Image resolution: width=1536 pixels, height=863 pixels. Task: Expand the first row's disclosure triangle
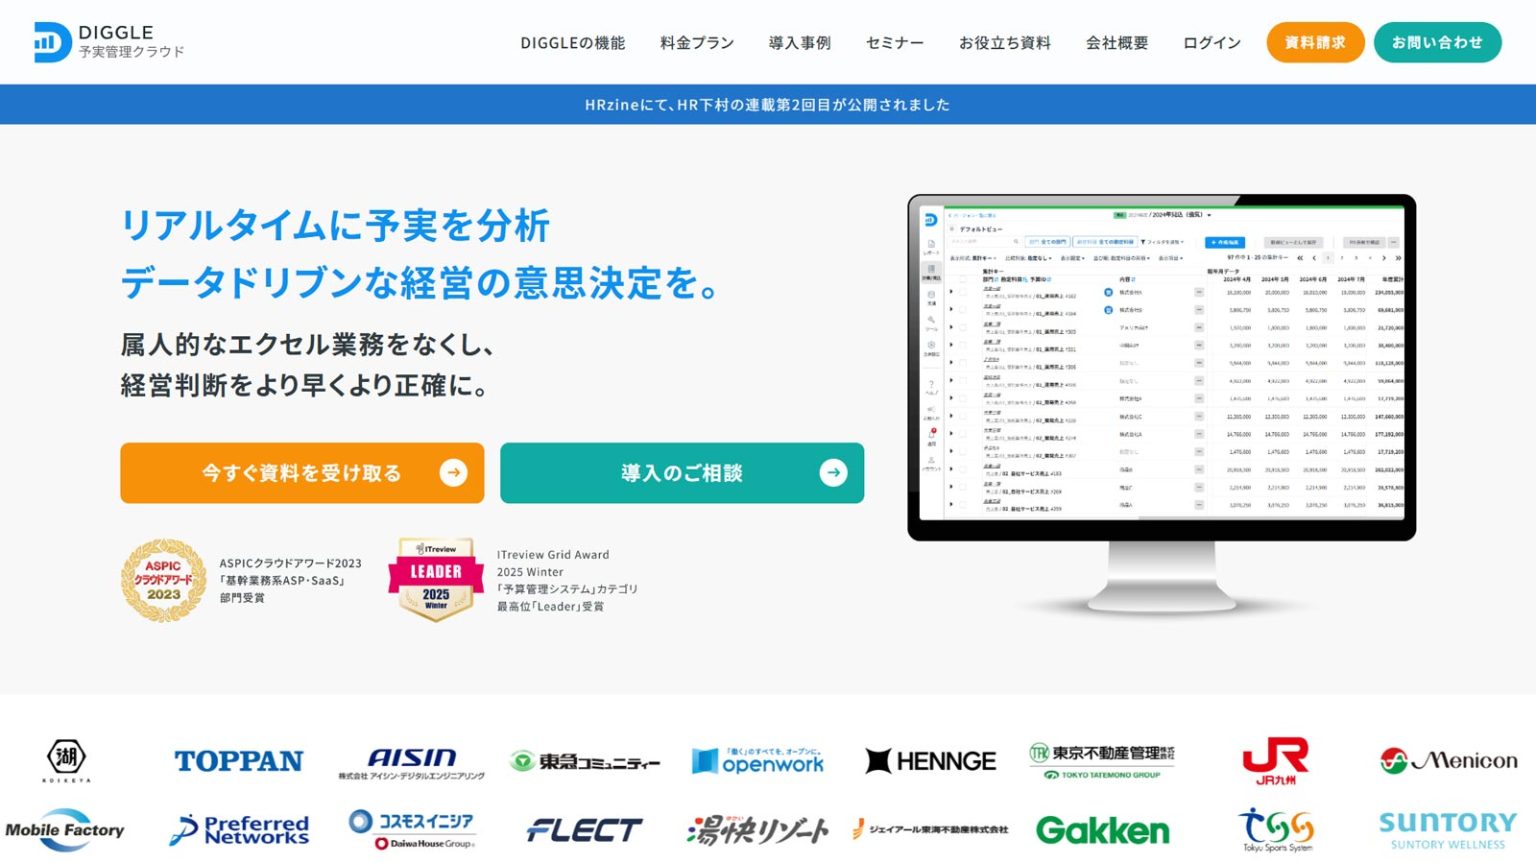coord(952,292)
